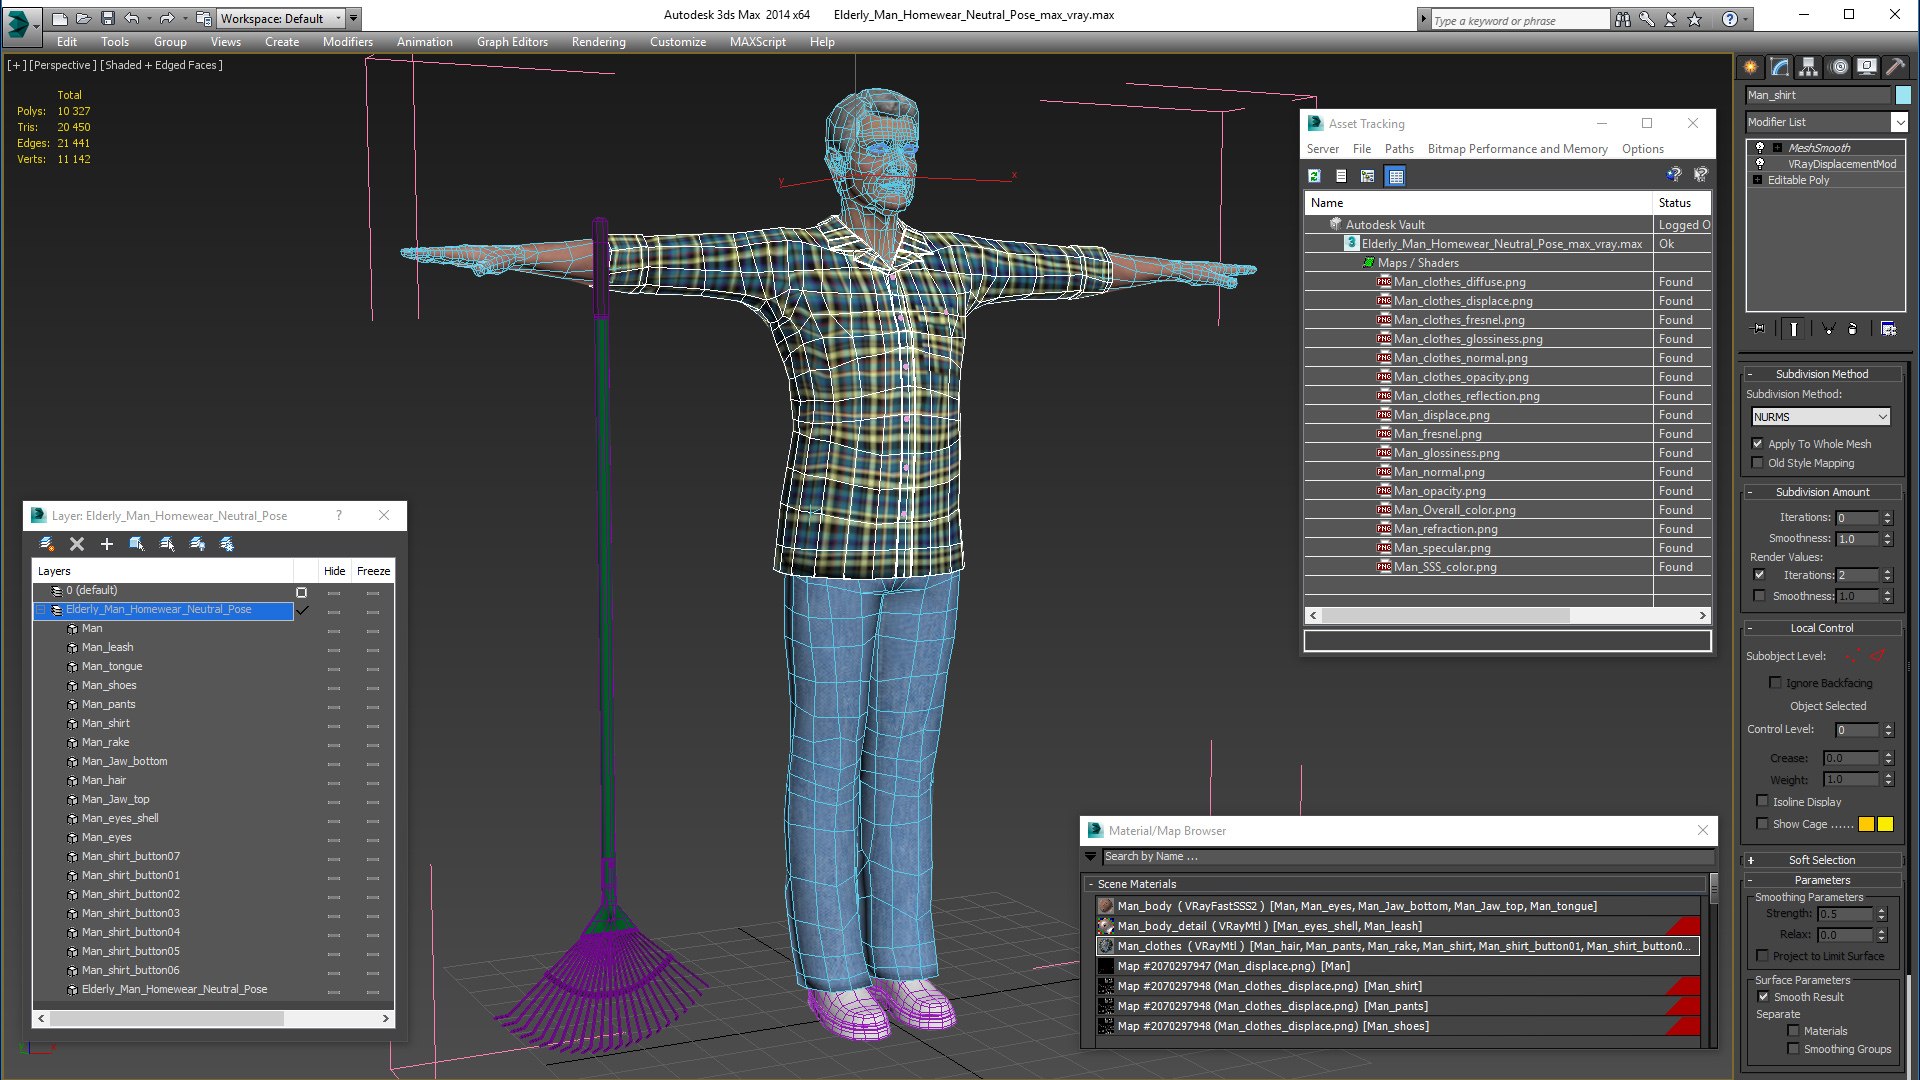Enable Isoline Display checkbox
Viewport: 1920px width, 1080px height.
point(1762,801)
